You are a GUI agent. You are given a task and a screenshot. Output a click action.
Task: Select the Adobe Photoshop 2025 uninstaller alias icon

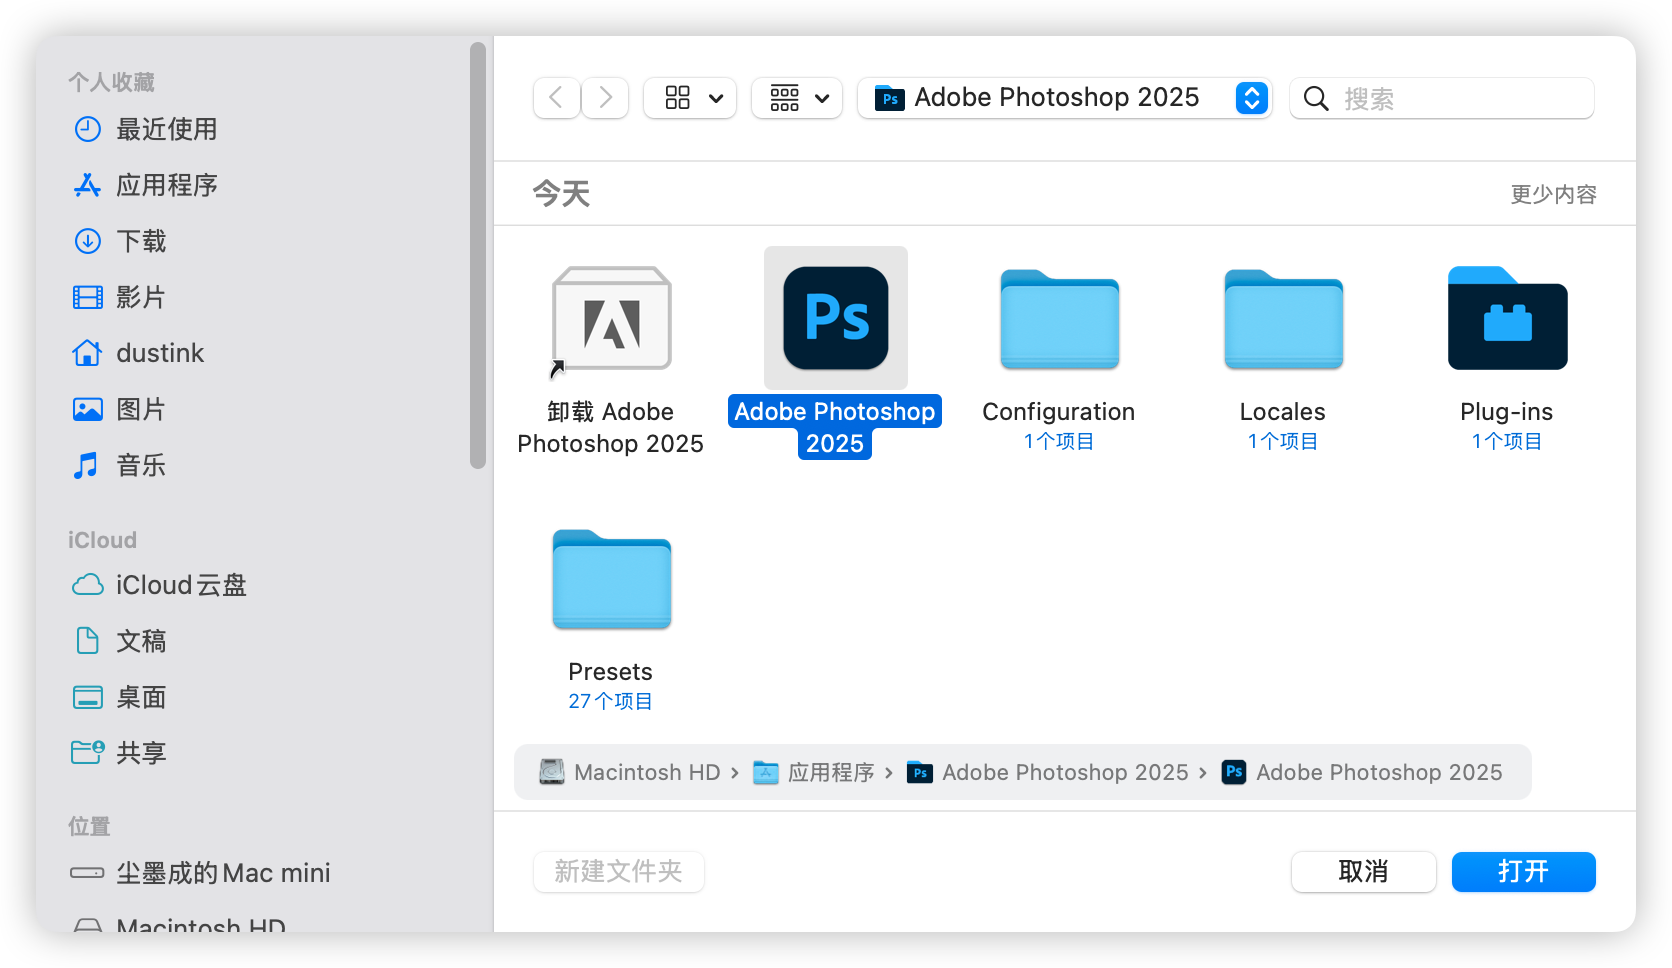pyautogui.click(x=611, y=320)
